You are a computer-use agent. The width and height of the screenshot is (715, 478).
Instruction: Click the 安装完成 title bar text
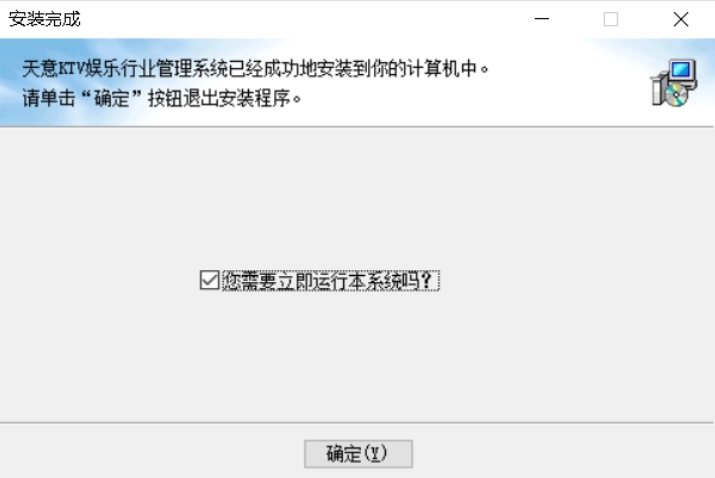(x=45, y=19)
